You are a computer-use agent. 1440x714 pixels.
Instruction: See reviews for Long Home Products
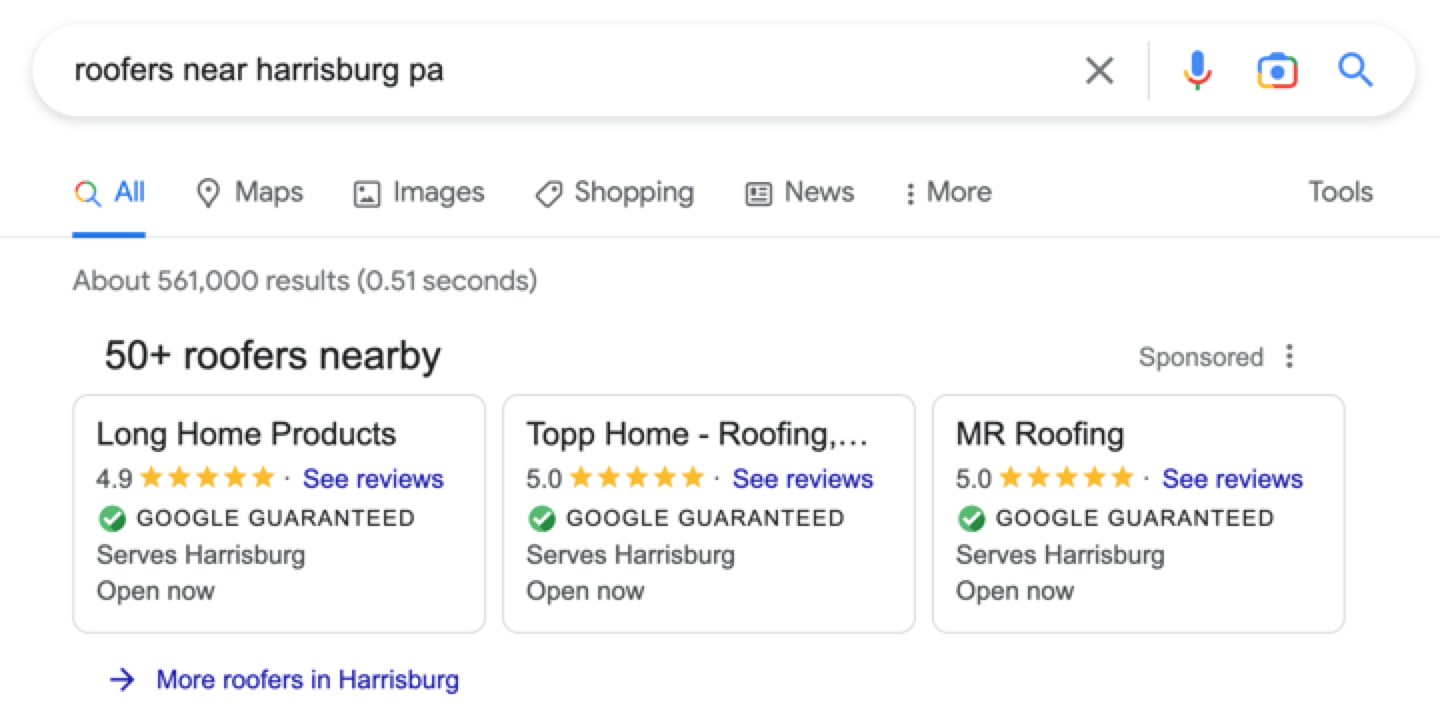coord(373,479)
